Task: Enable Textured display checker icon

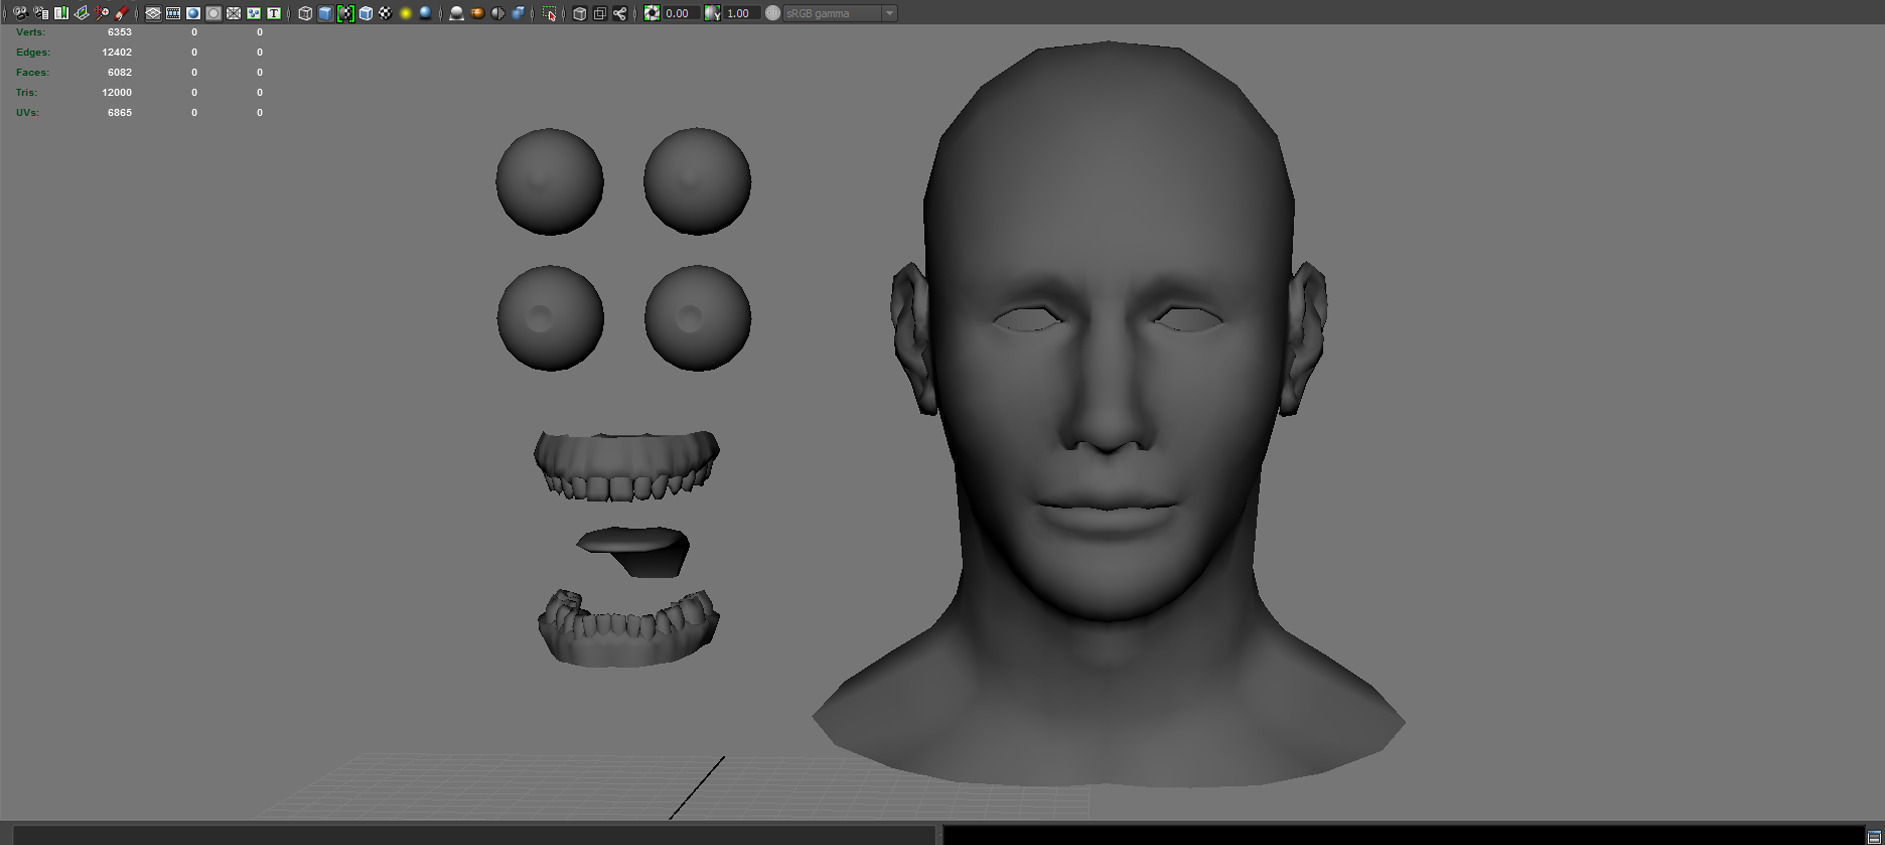Action: pos(386,13)
